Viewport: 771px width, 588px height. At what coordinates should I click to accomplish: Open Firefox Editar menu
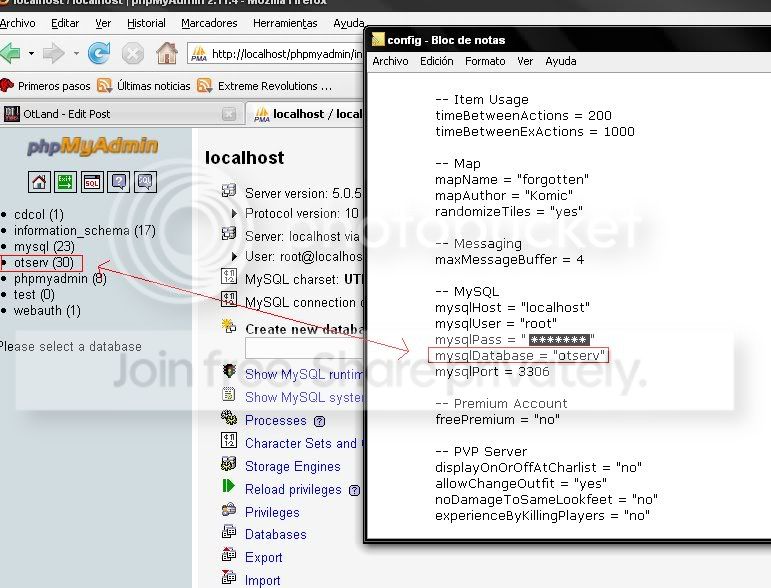coord(65,23)
